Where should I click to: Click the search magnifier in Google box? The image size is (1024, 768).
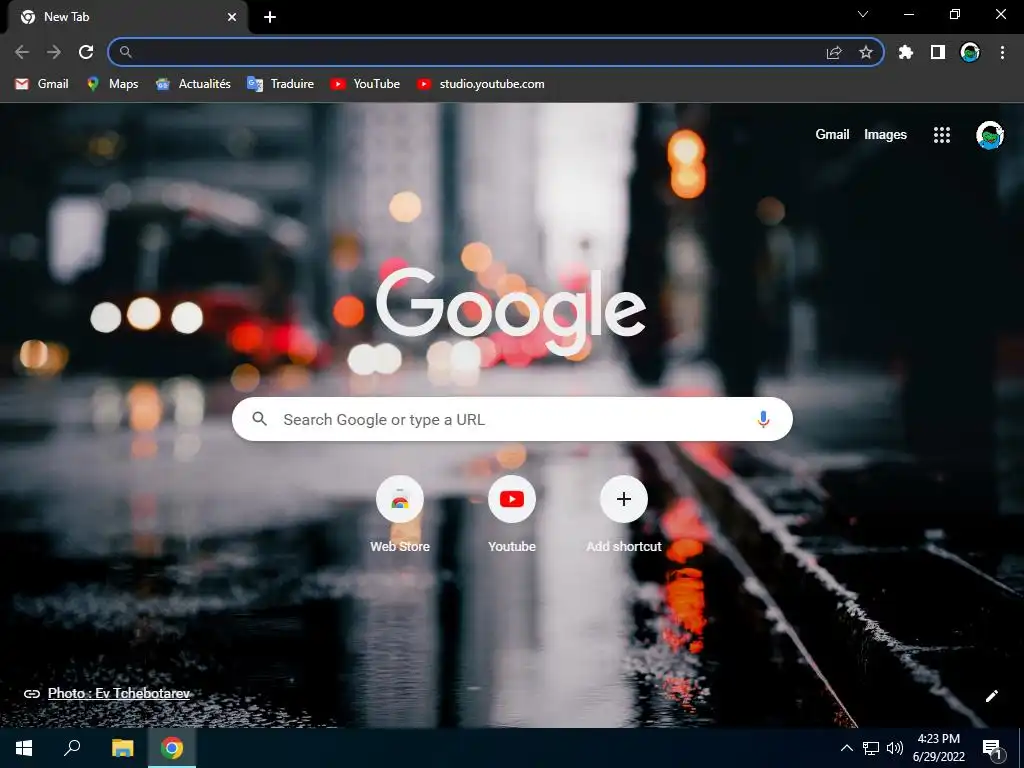(x=259, y=419)
